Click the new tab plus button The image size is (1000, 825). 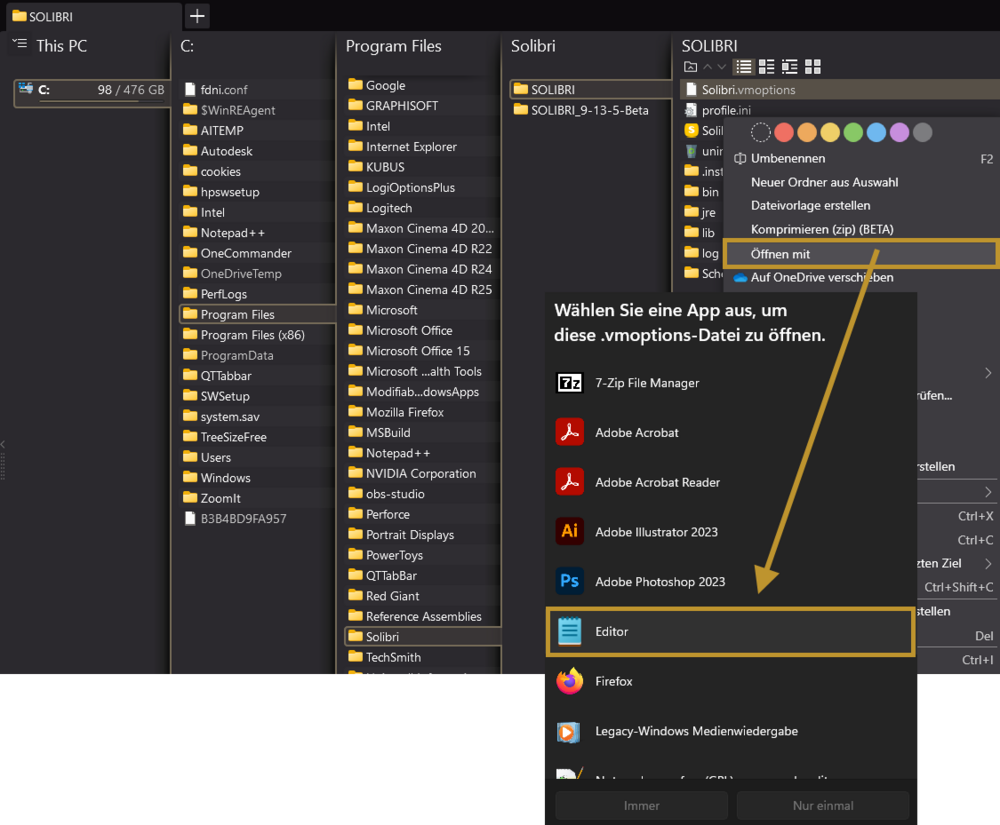click(197, 16)
